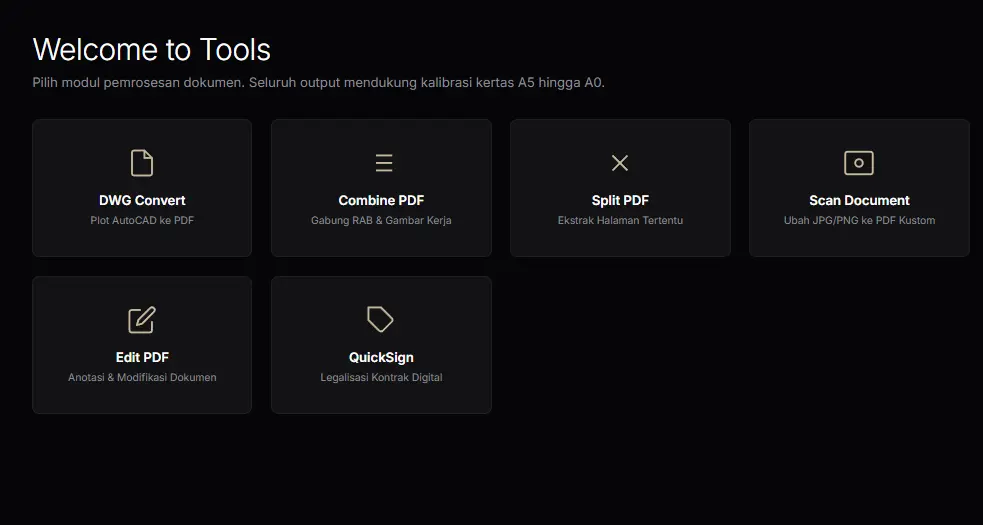The height and width of the screenshot is (525, 983).
Task: Click the 'Legalisasi Kontrak Digital' subtitle
Action: pyautogui.click(x=381, y=377)
